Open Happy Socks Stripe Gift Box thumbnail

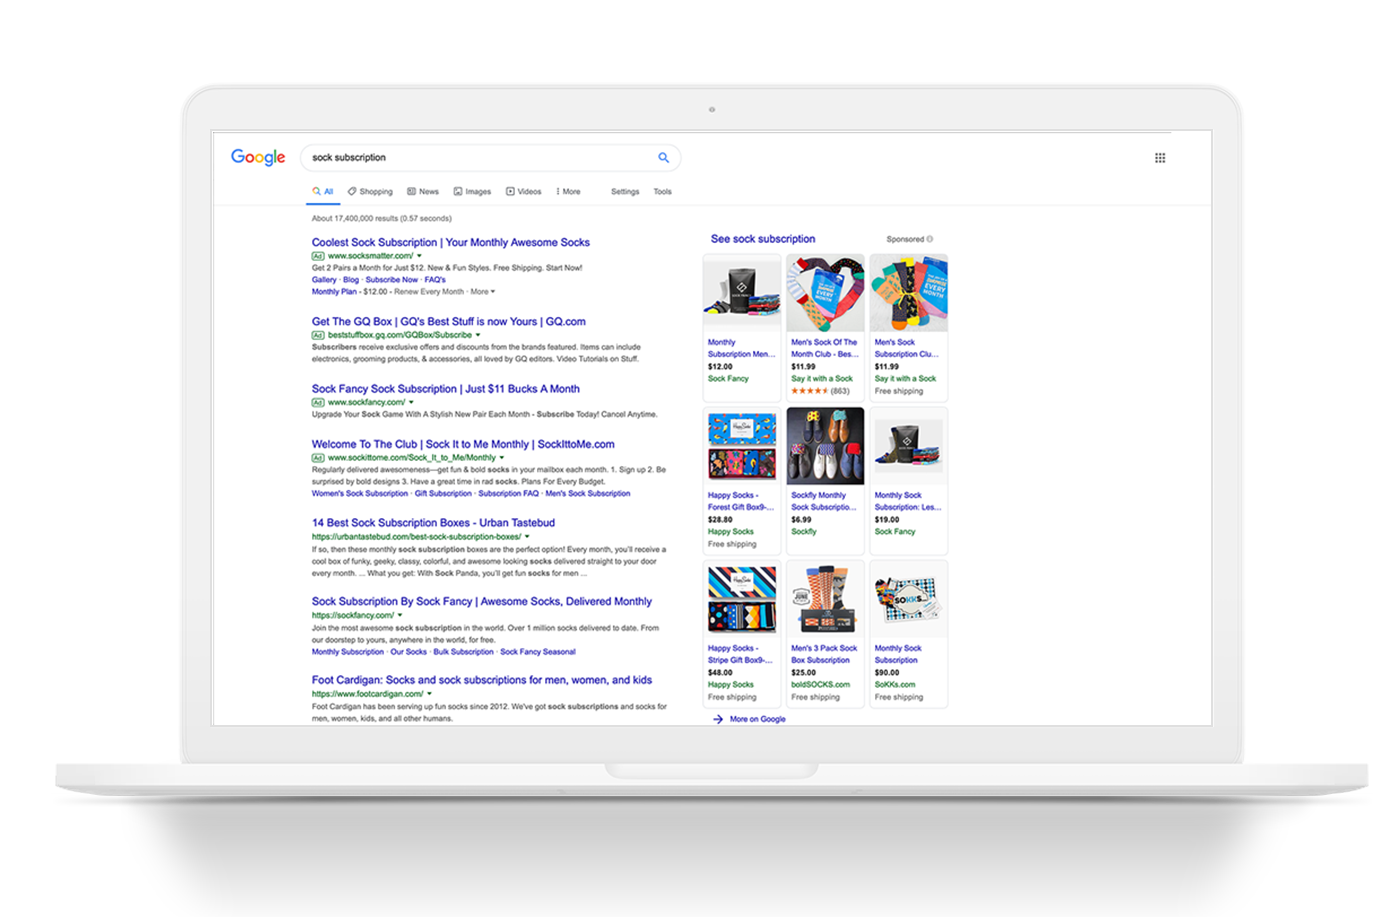pyautogui.click(x=742, y=599)
